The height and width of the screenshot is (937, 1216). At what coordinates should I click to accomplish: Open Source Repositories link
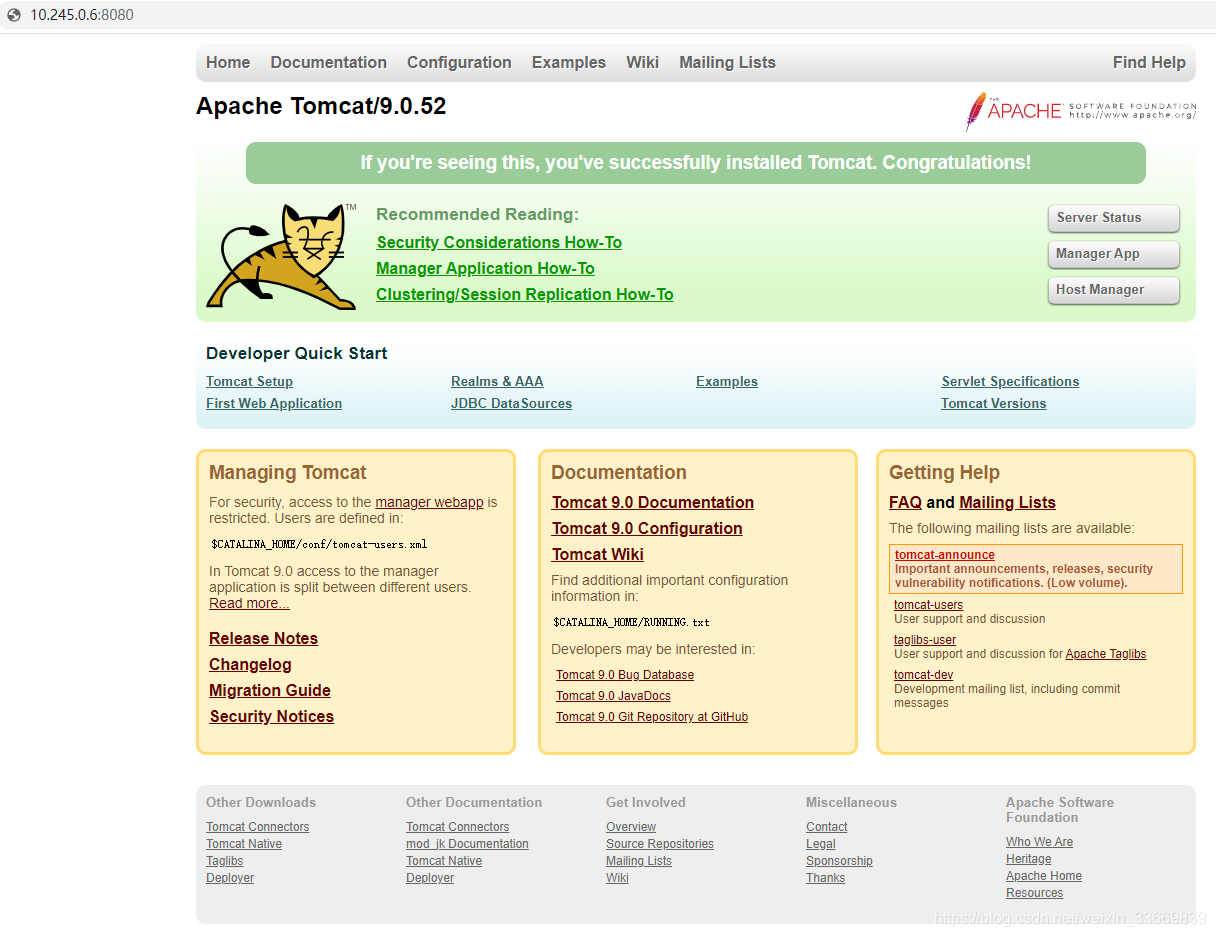pyautogui.click(x=660, y=844)
